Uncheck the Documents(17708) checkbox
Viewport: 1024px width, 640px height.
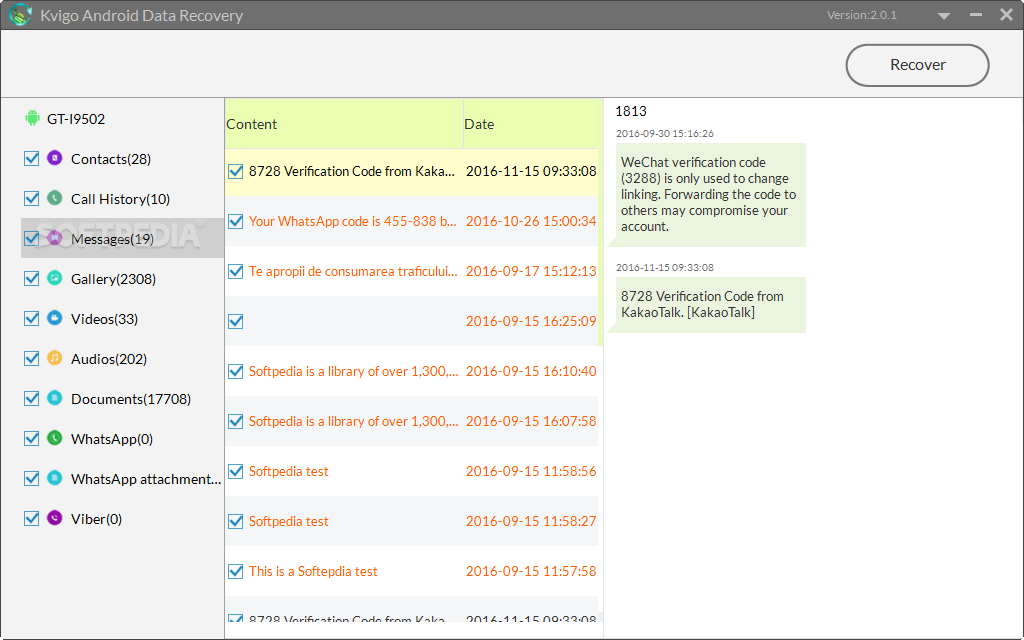click(31, 398)
